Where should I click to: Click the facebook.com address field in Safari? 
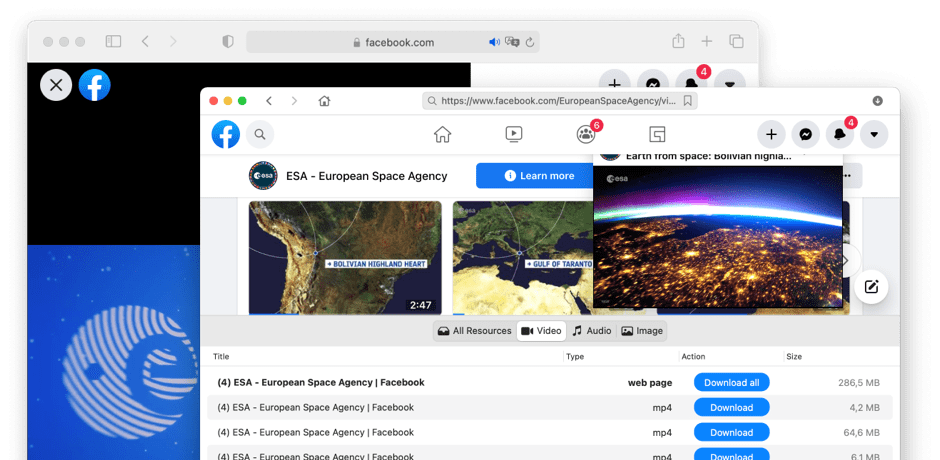[x=393, y=42]
